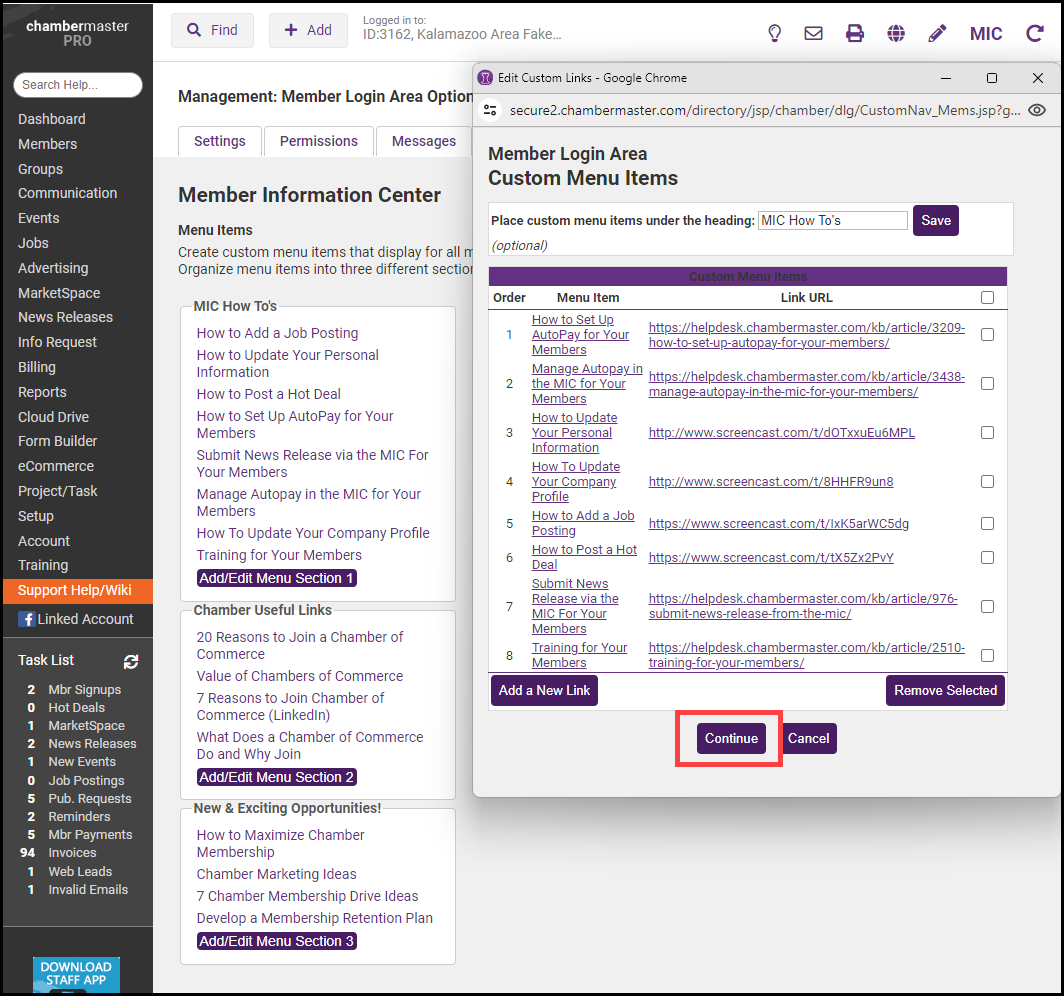Check the box for How to Set Up AutoPay
Image resolution: width=1064 pixels, height=996 pixels.
pyautogui.click(x=987, y=335)
